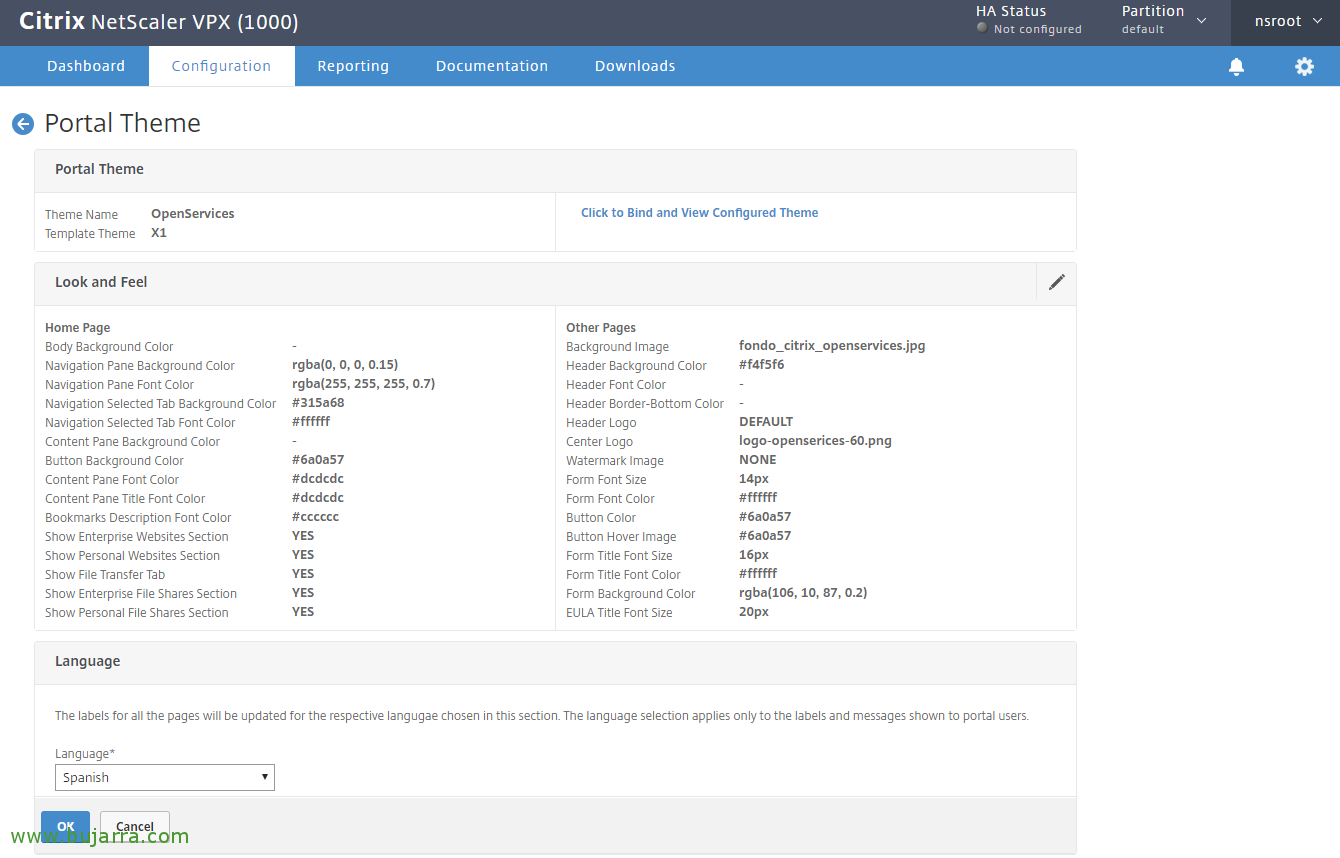1340x858 pixels.
Task: Click the Body Background Color label
Action: click(109, 347)
